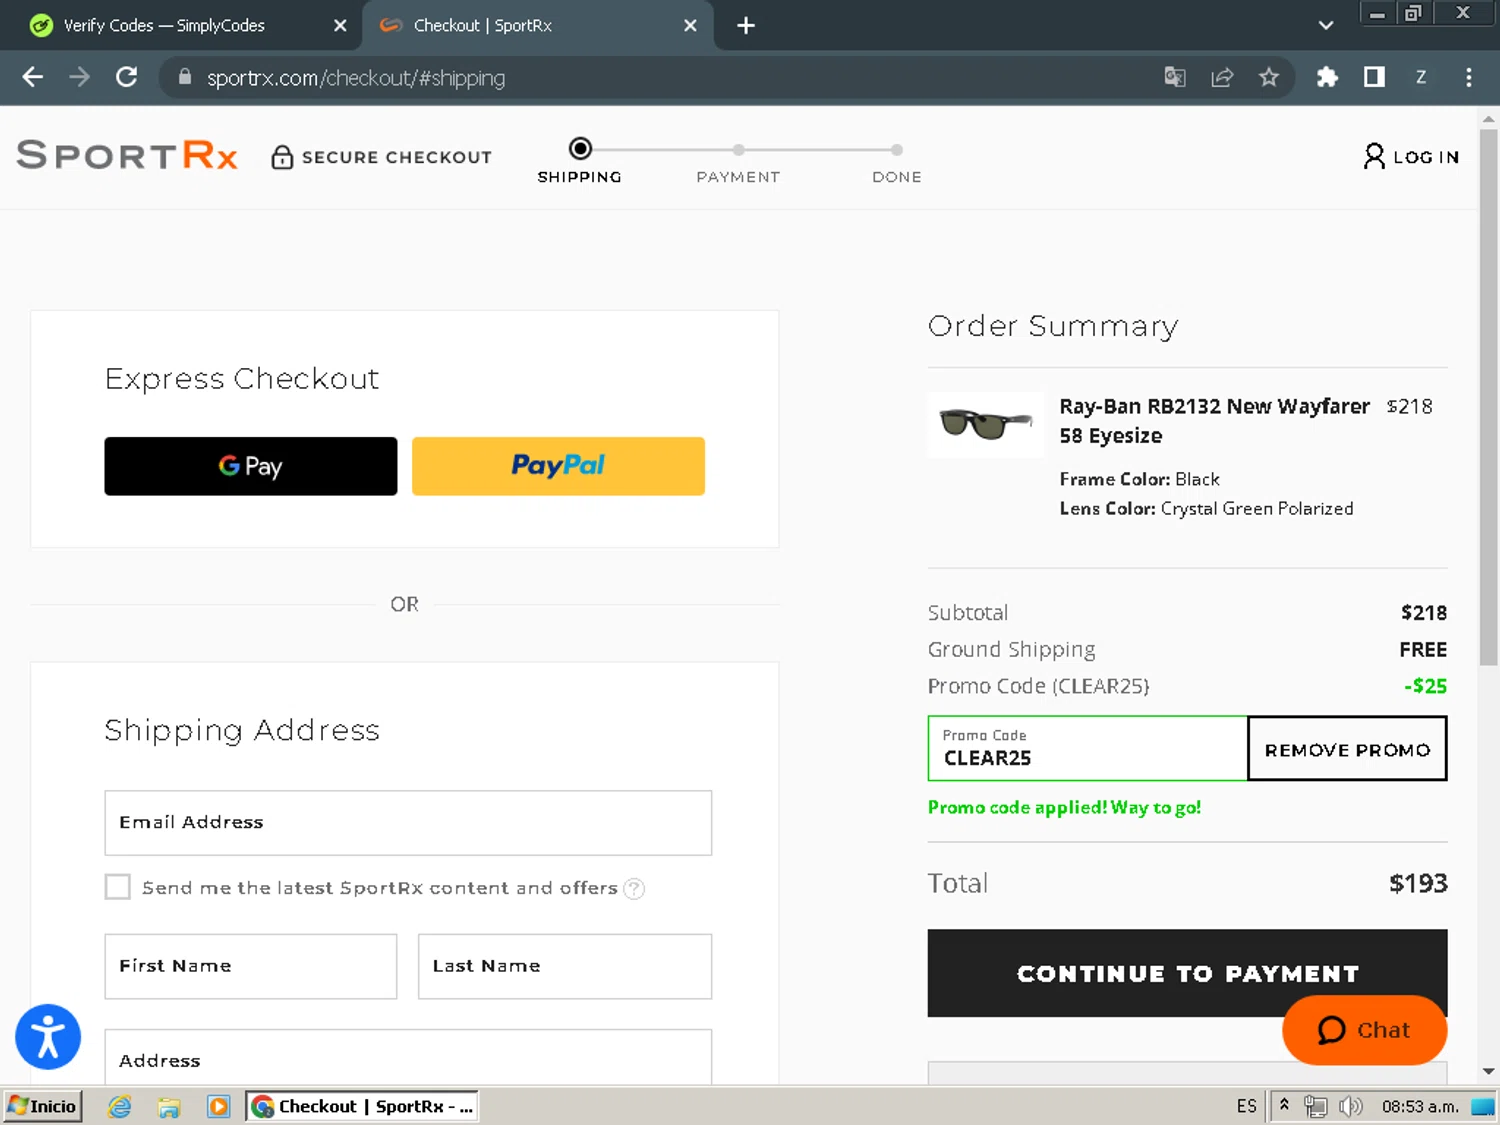
Task: Expand the tab search chevron
Action: 1326,25
